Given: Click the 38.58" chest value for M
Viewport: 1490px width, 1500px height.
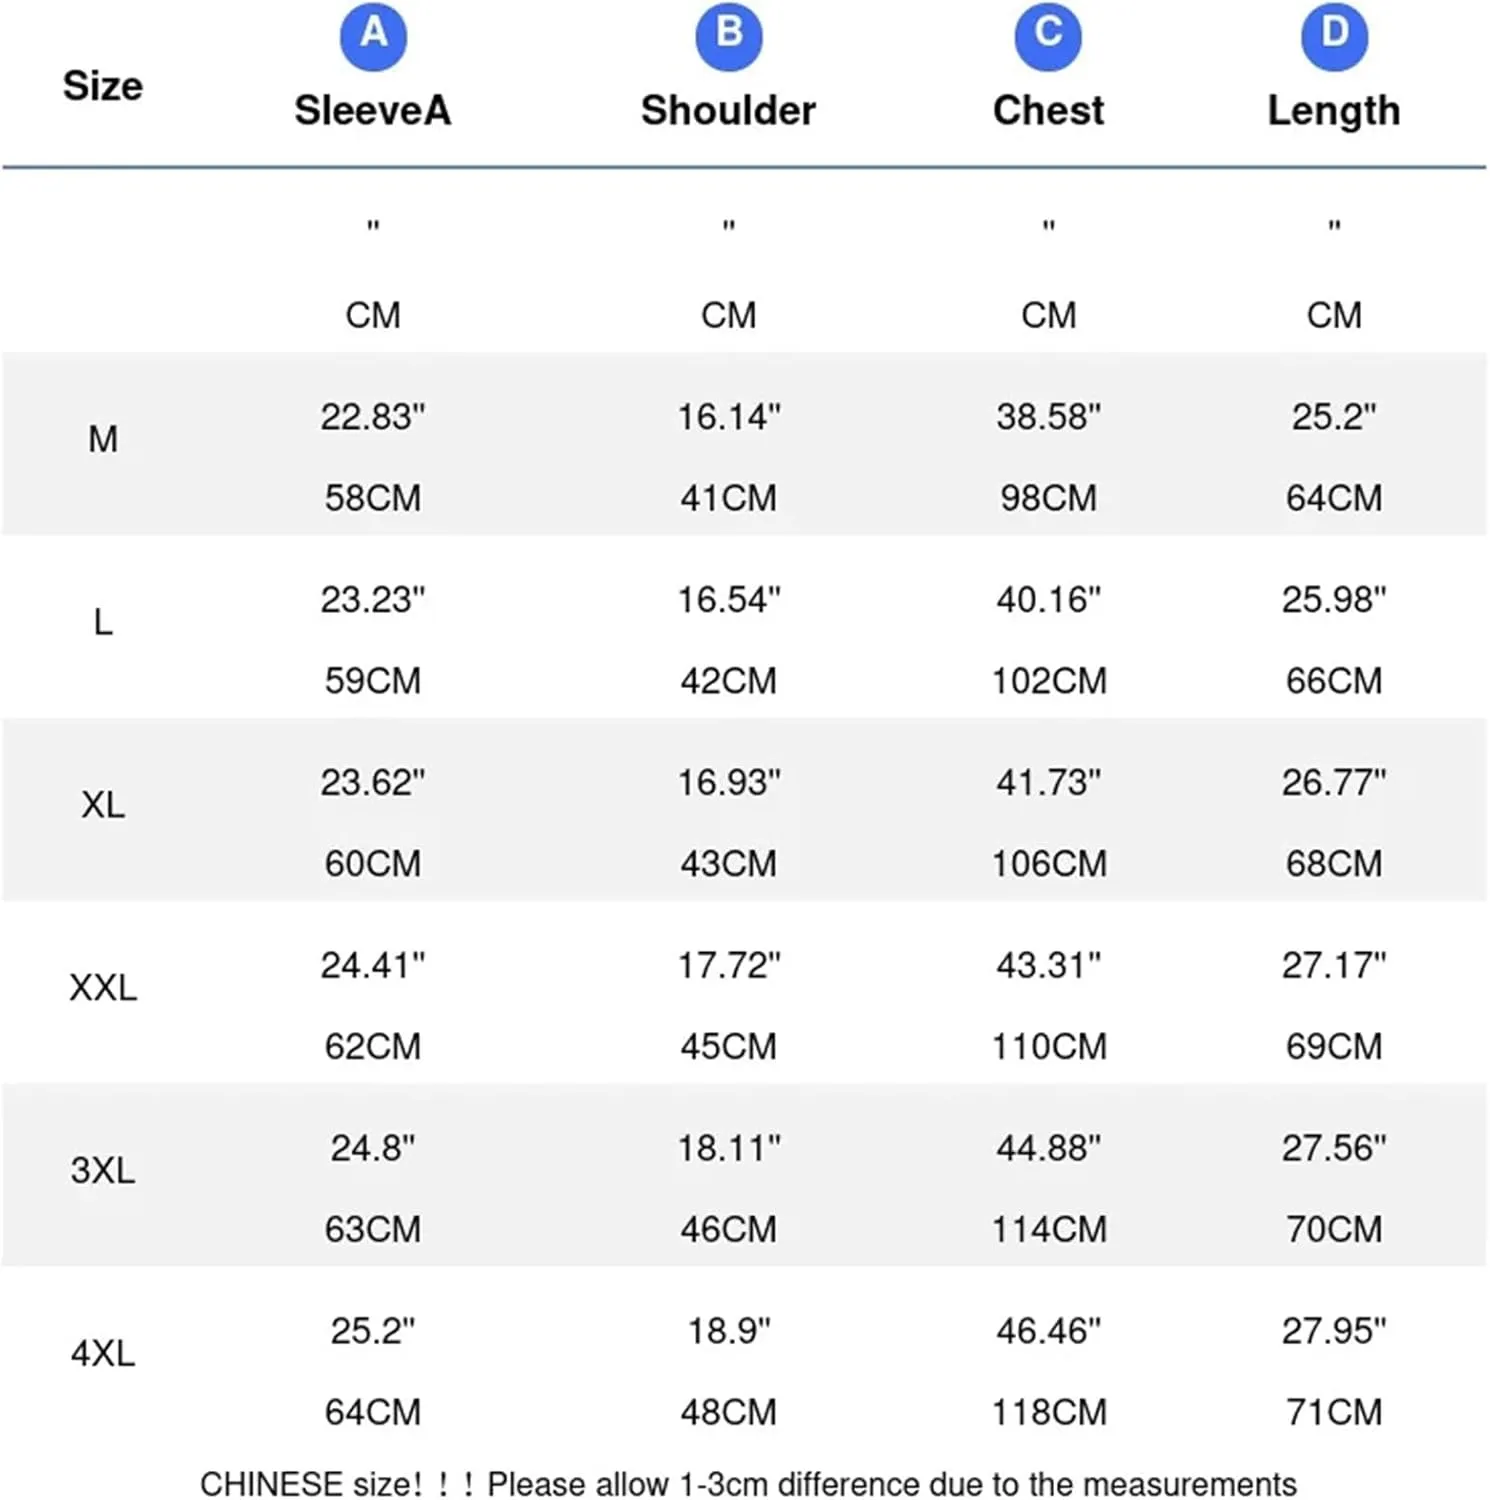Looking at the screenshot, I should [x=1048, y=417].
